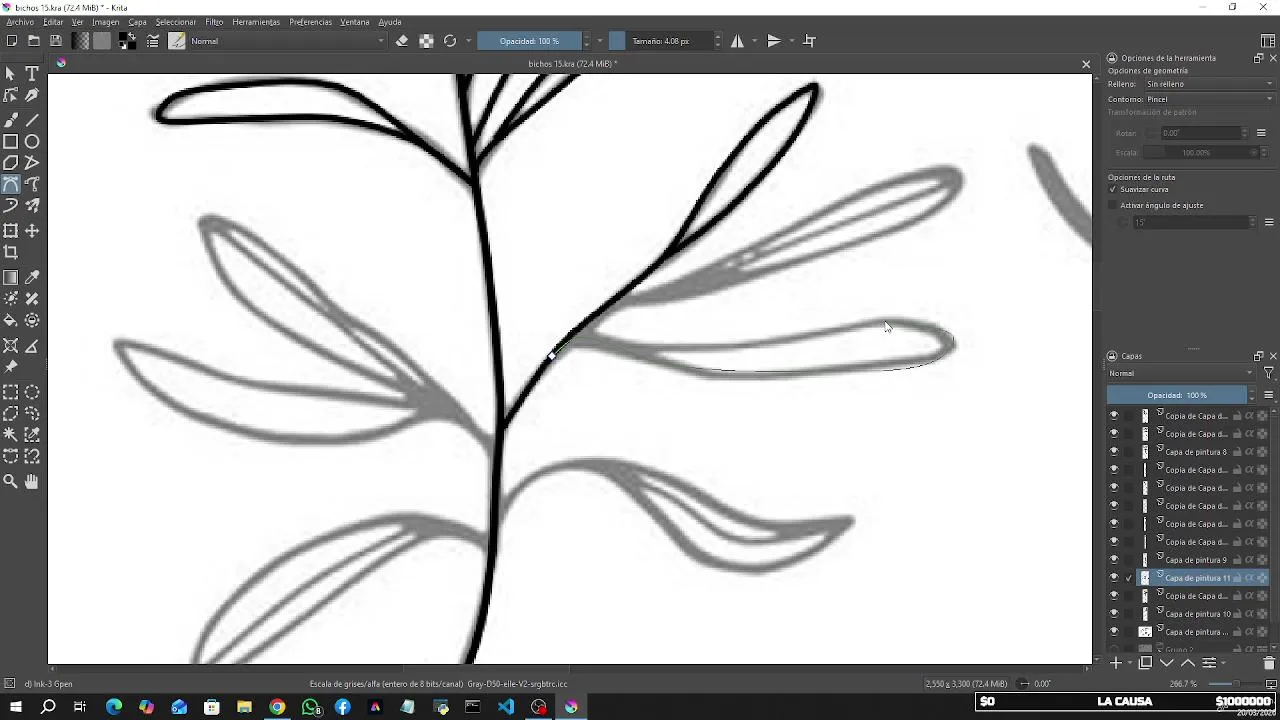Click the foreground/background color swatch
The height and width of the screenshot is (720, 1280).
point(127,41)
